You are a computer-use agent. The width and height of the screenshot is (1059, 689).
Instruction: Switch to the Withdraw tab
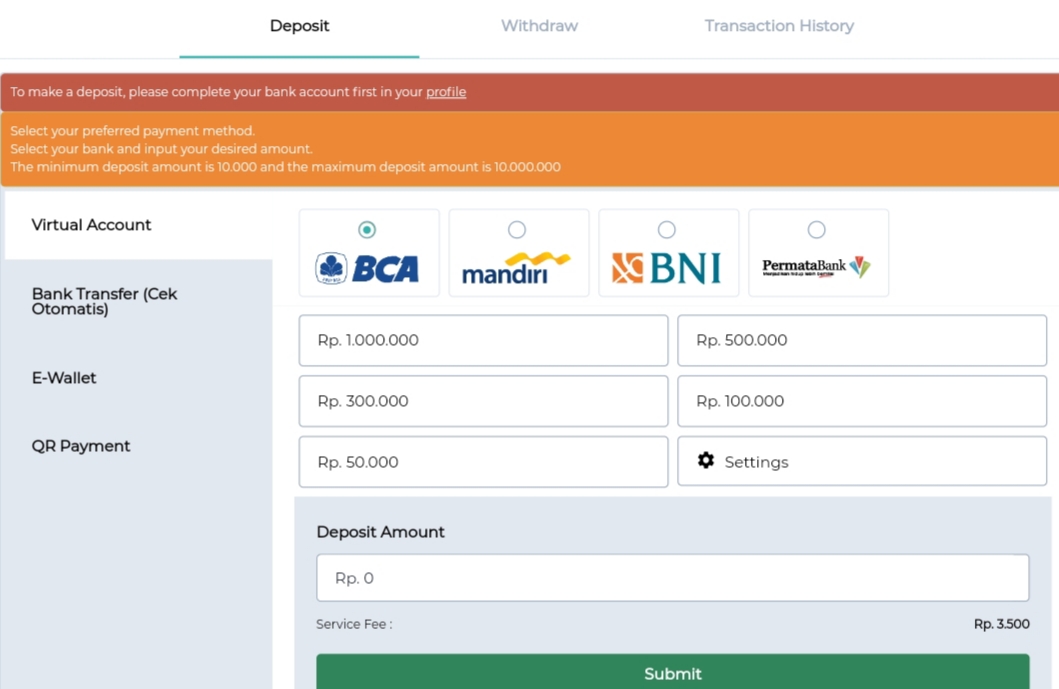click(x=539, y=26)
